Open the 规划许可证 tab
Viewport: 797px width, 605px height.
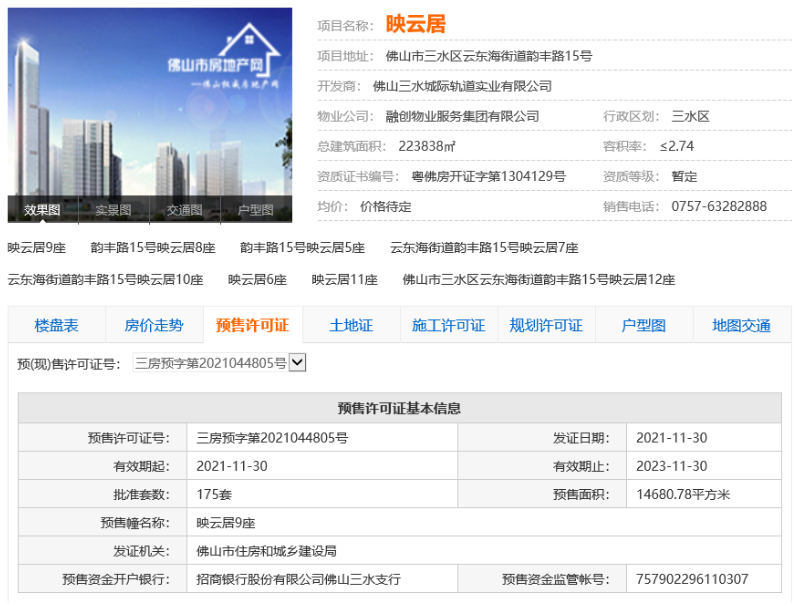(546, 325)
